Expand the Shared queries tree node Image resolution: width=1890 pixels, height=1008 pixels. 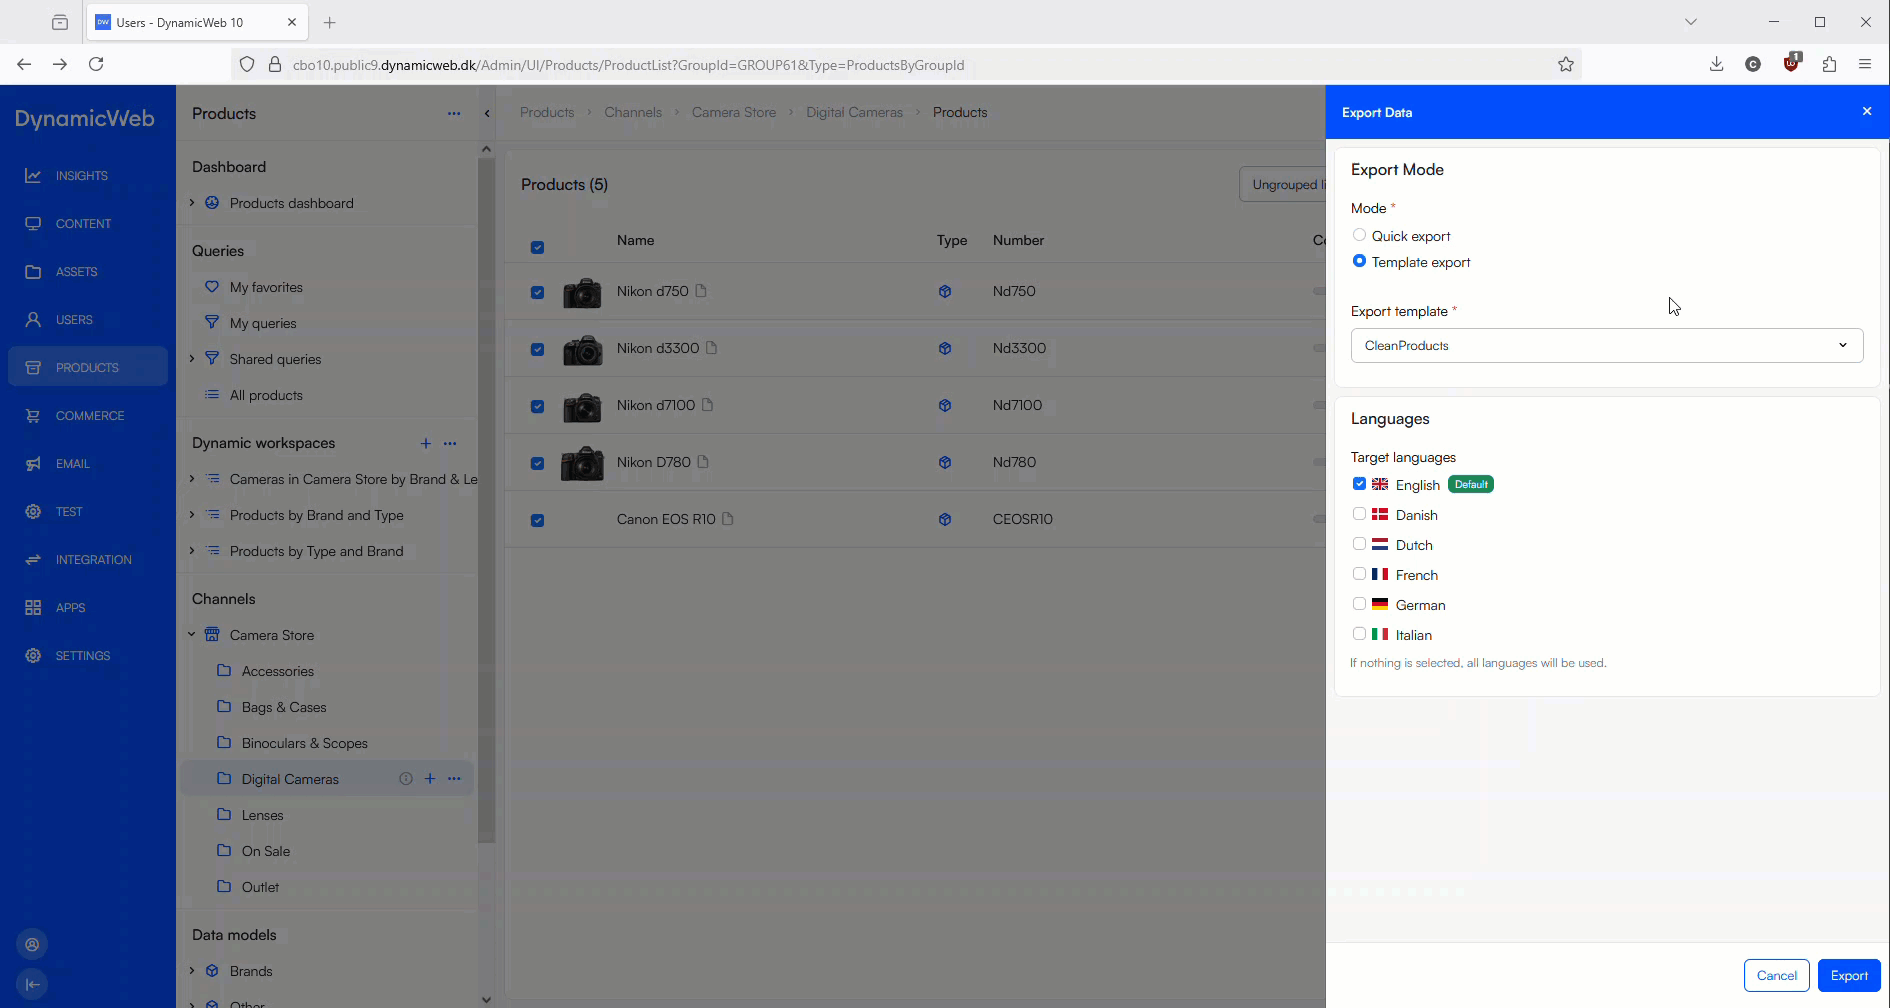192,359
